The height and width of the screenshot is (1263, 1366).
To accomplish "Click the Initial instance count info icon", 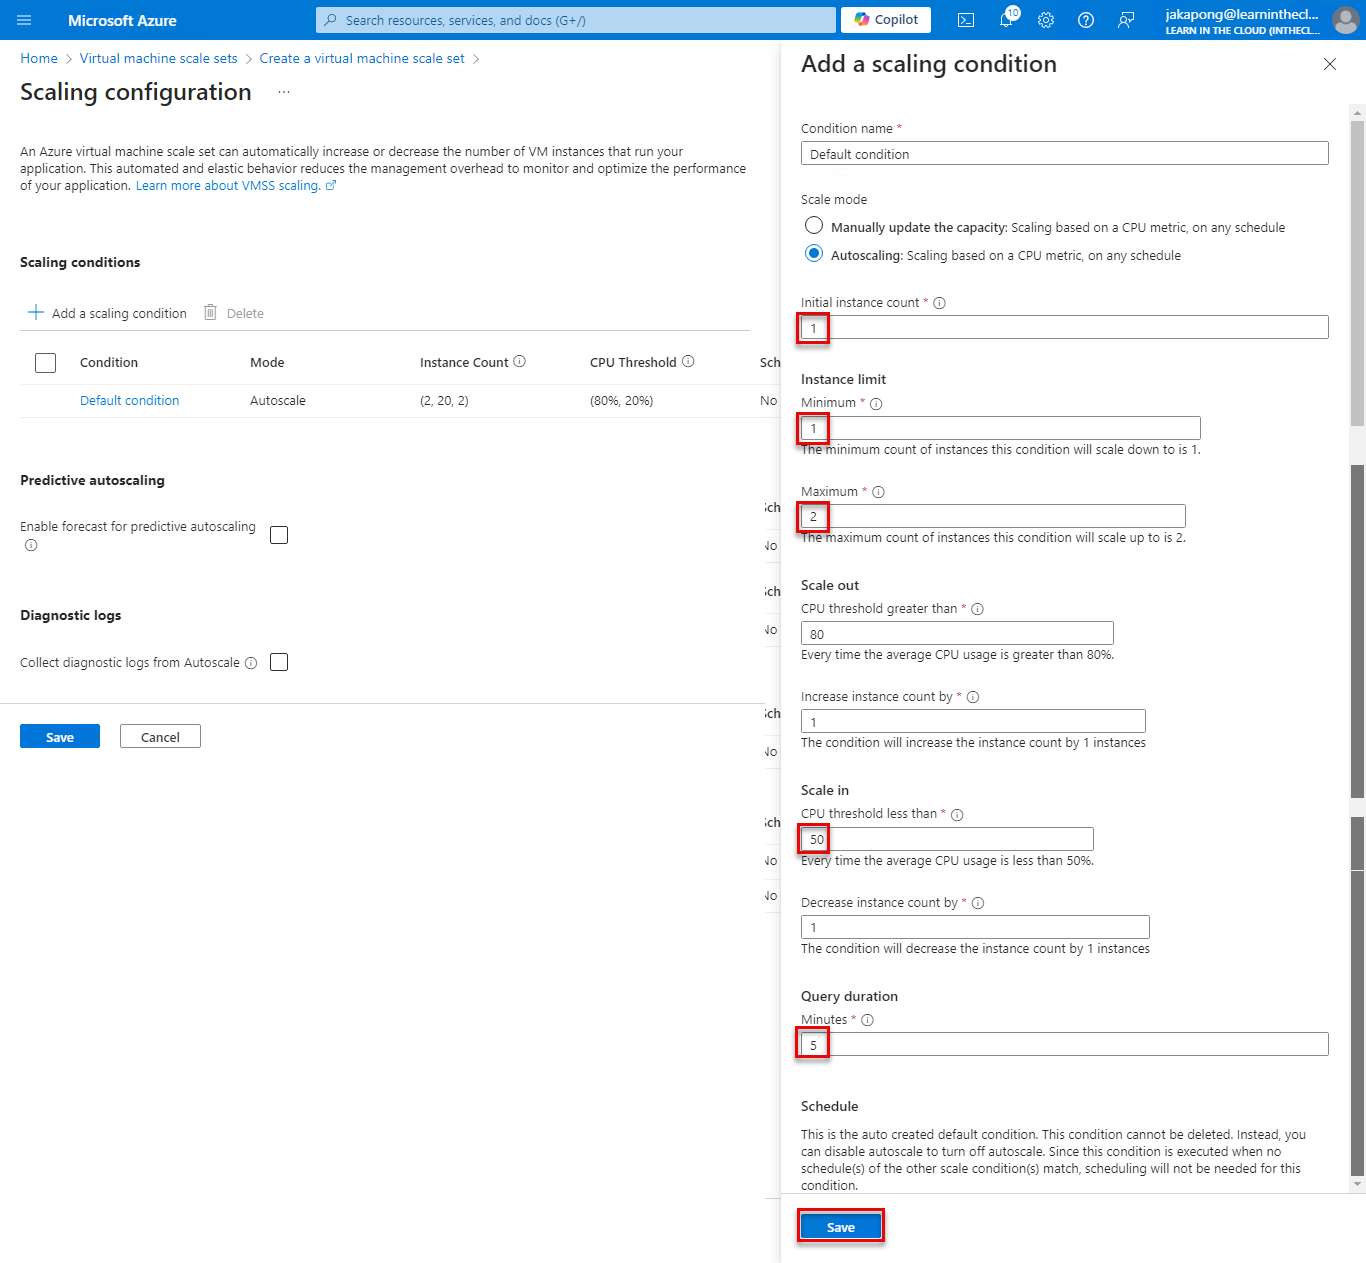I will pos(939,303).
